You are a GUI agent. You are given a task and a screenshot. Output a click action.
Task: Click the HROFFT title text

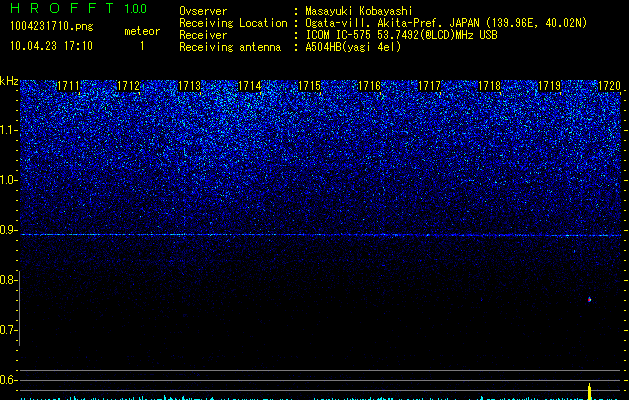tap(62, 8)
